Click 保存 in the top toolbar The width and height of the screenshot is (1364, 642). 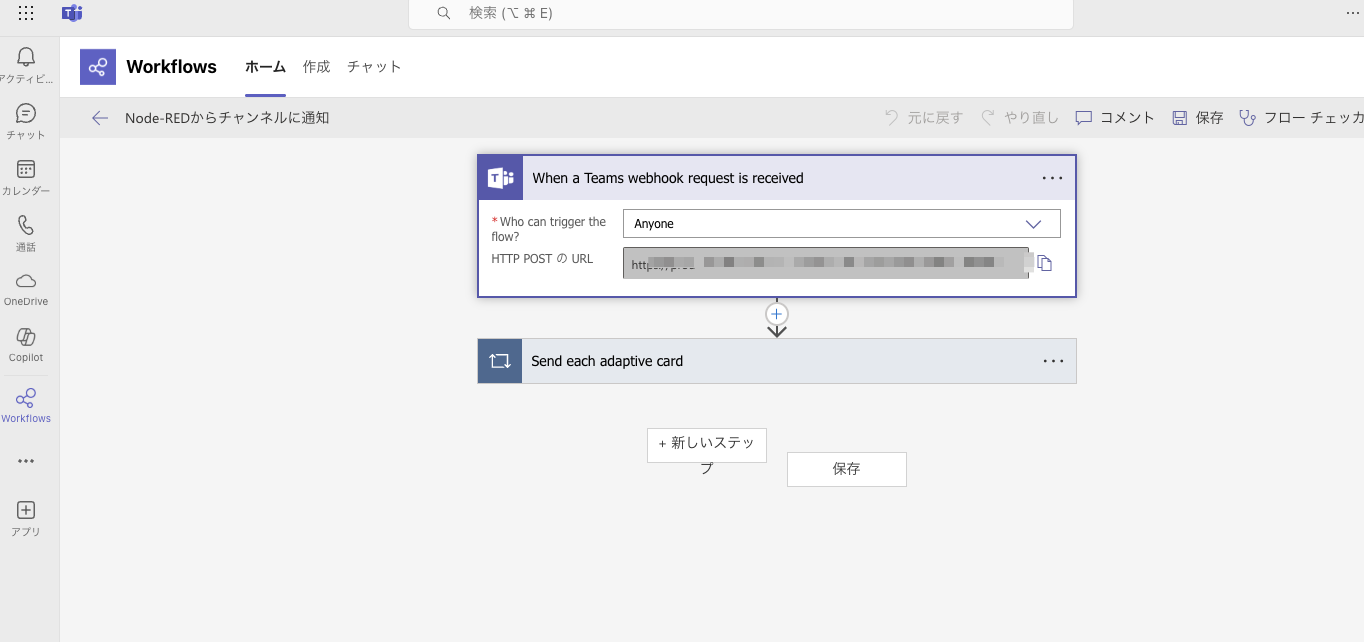[1197, 118]
